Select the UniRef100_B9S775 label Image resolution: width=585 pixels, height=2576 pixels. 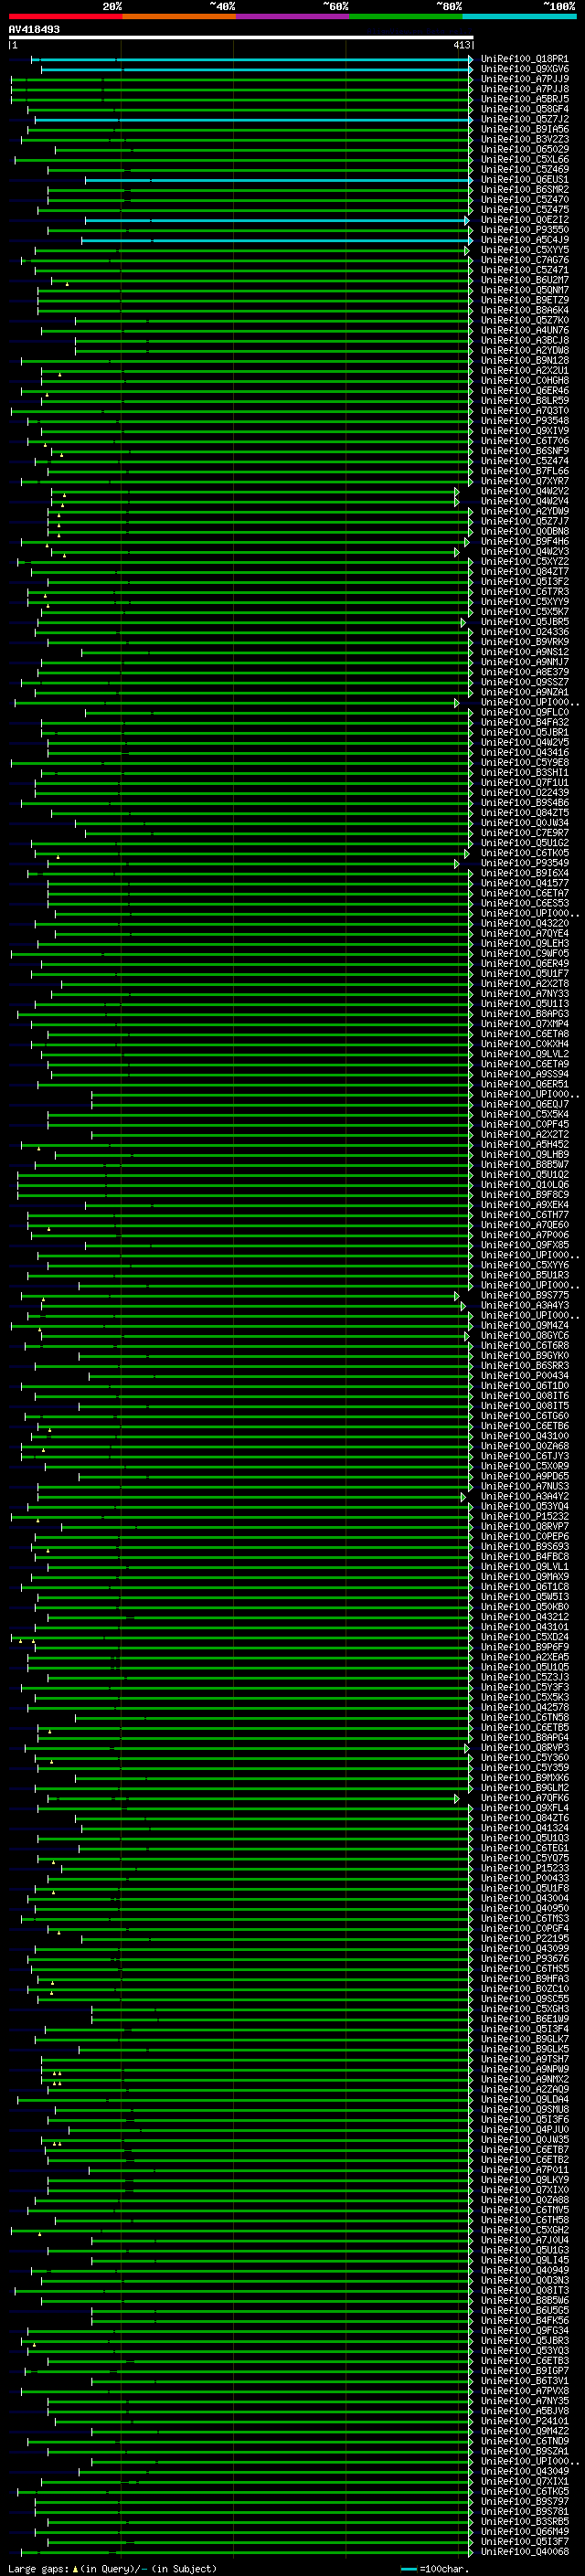point(524,1295)
